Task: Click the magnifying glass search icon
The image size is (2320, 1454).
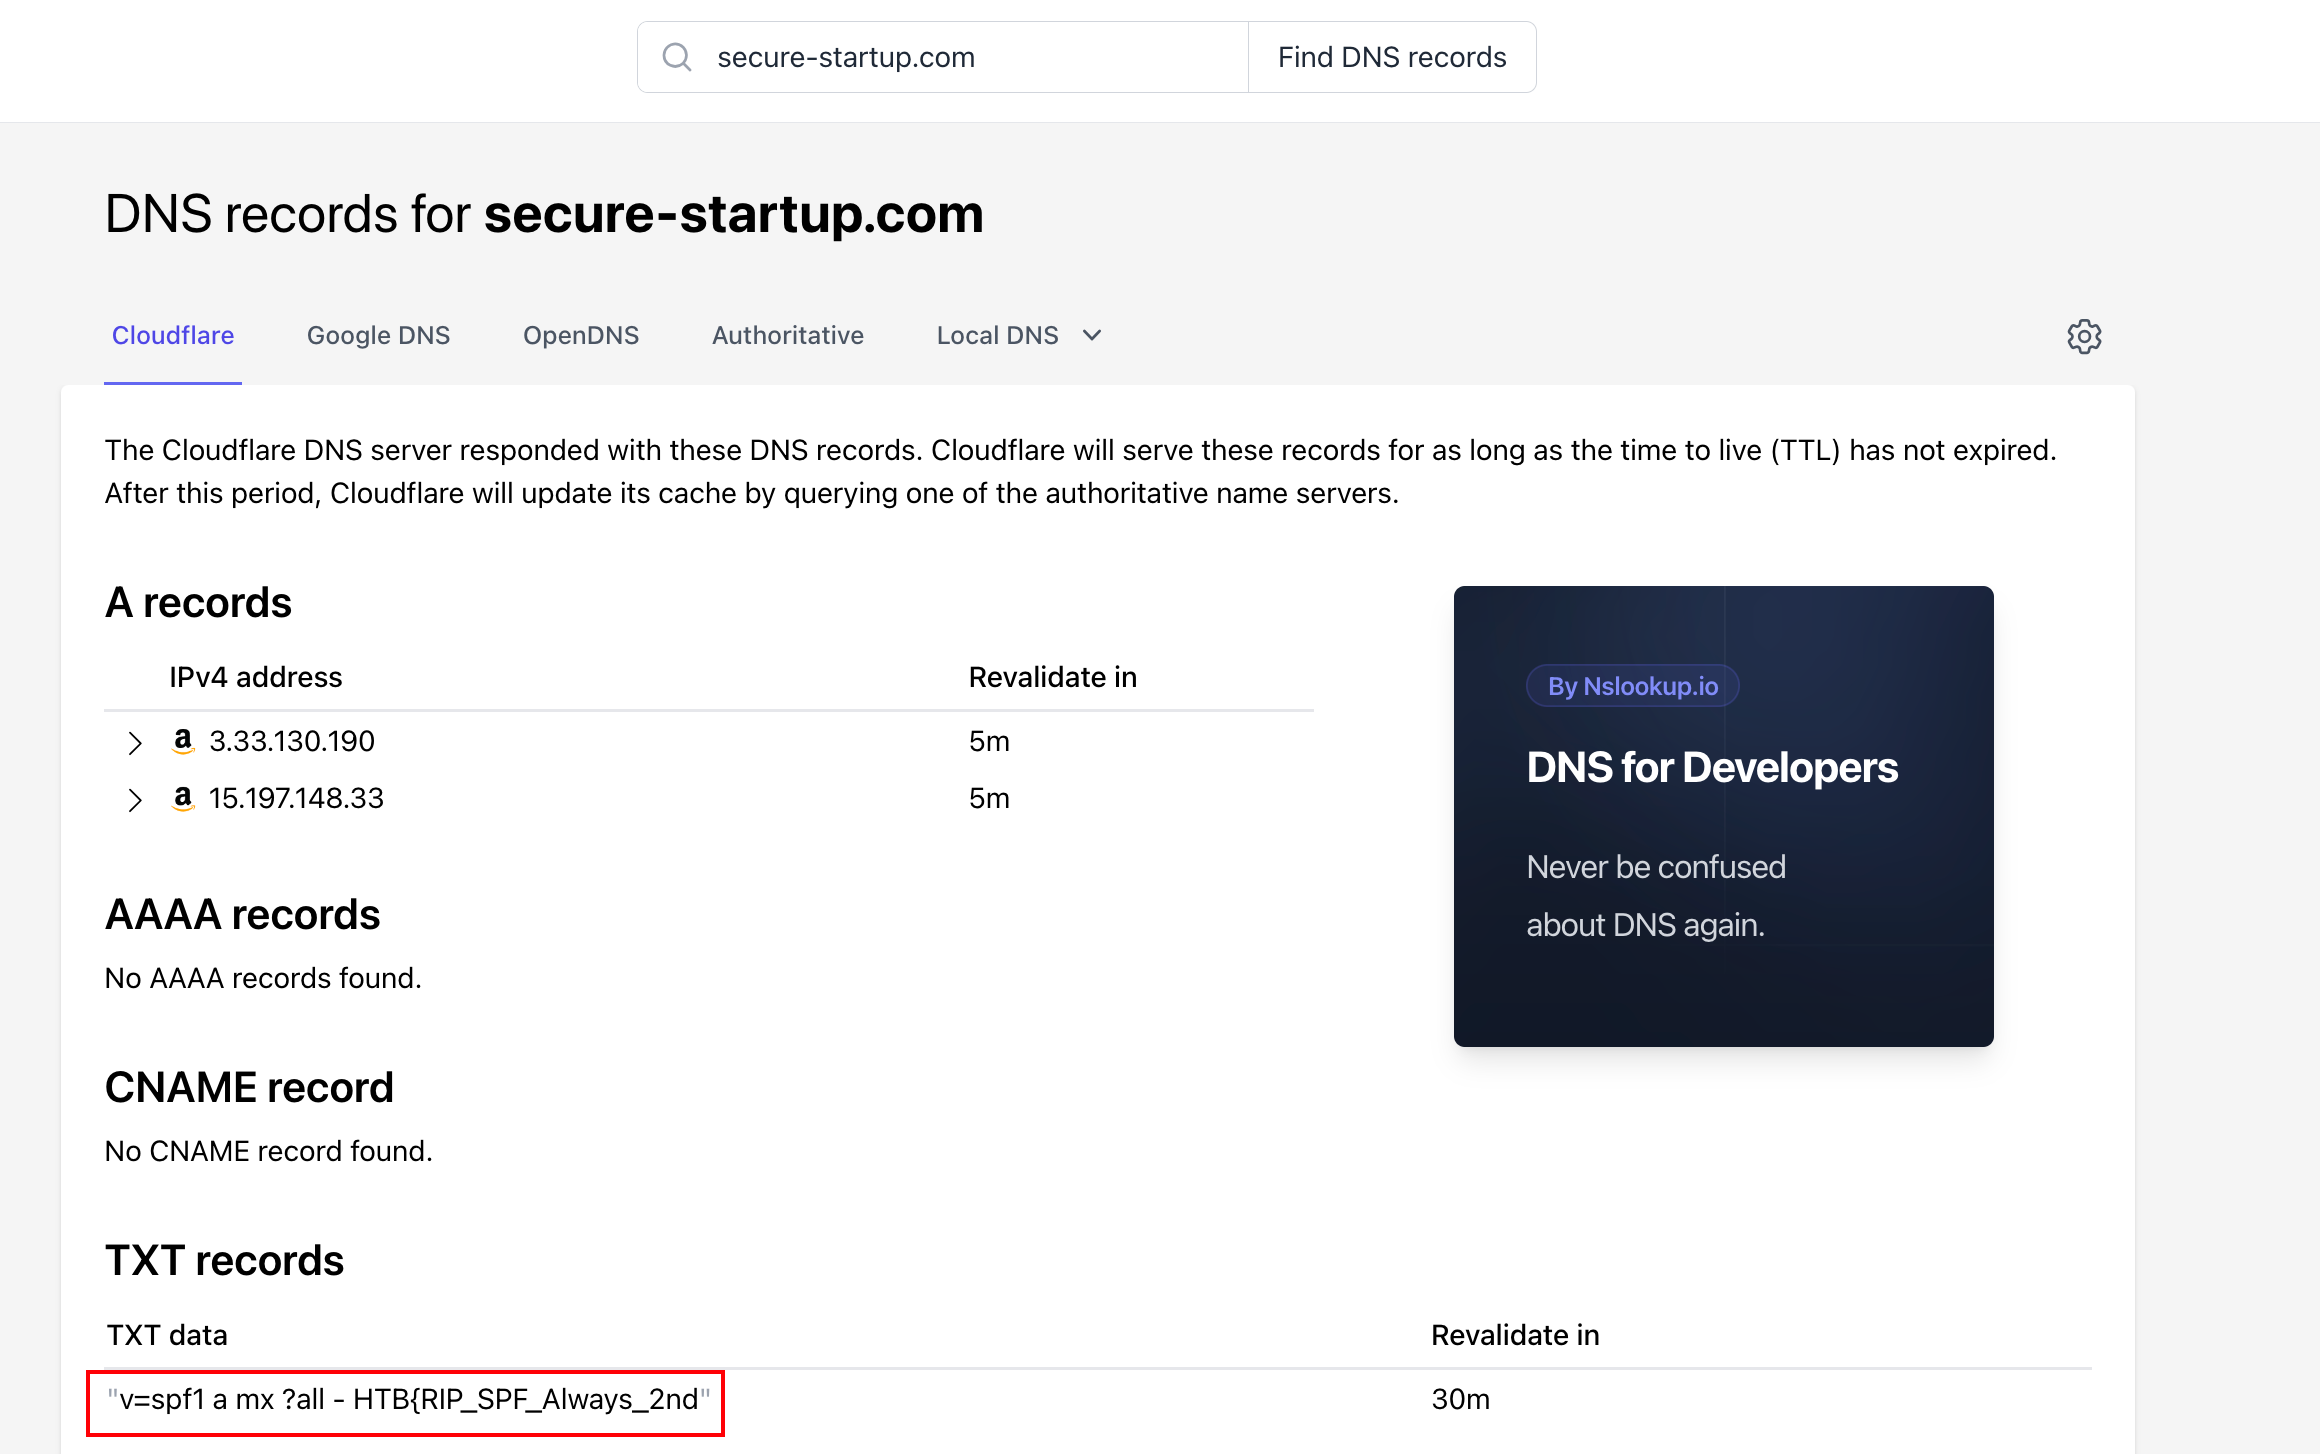Action: [677, 57]
